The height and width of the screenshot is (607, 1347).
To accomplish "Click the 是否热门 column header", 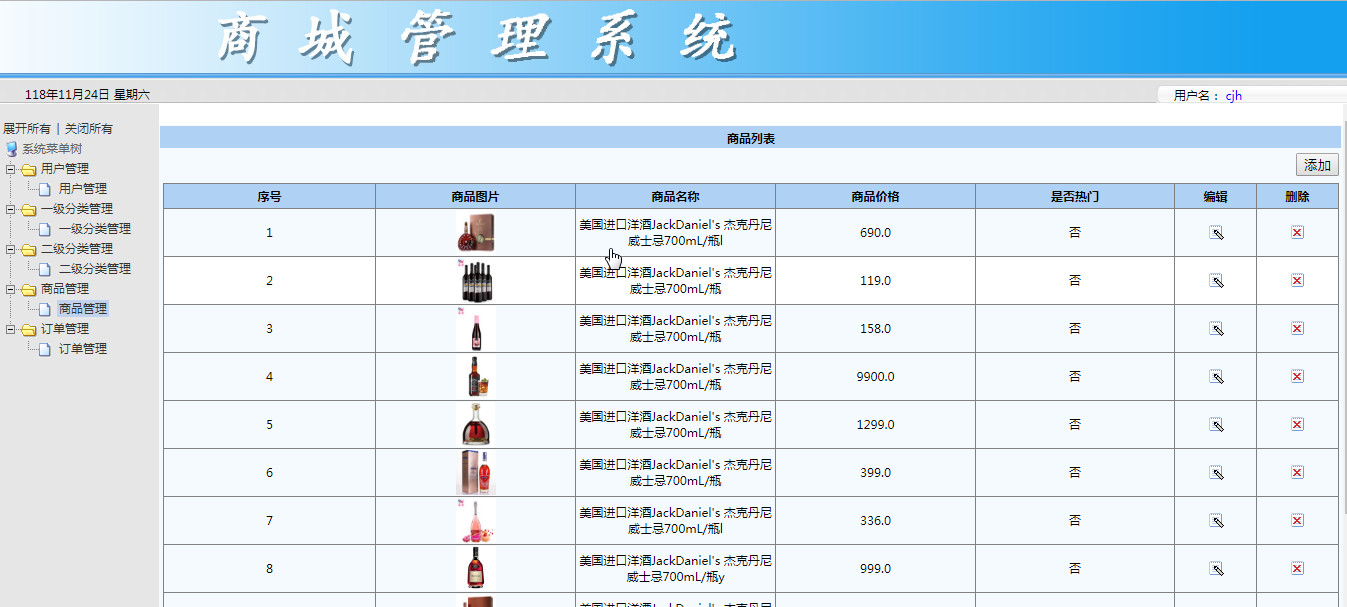I will pyautogui.click(x=1075, y=197).
